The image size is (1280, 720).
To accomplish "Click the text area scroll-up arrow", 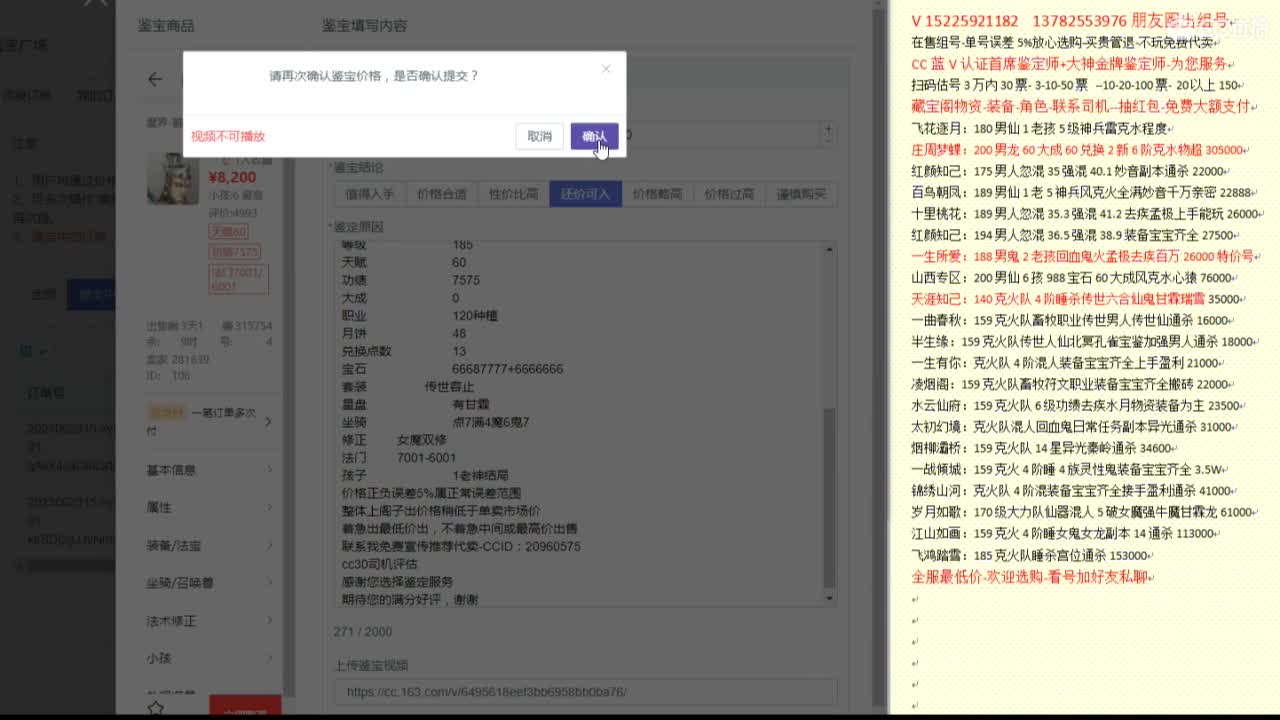I will coord(828,247).
